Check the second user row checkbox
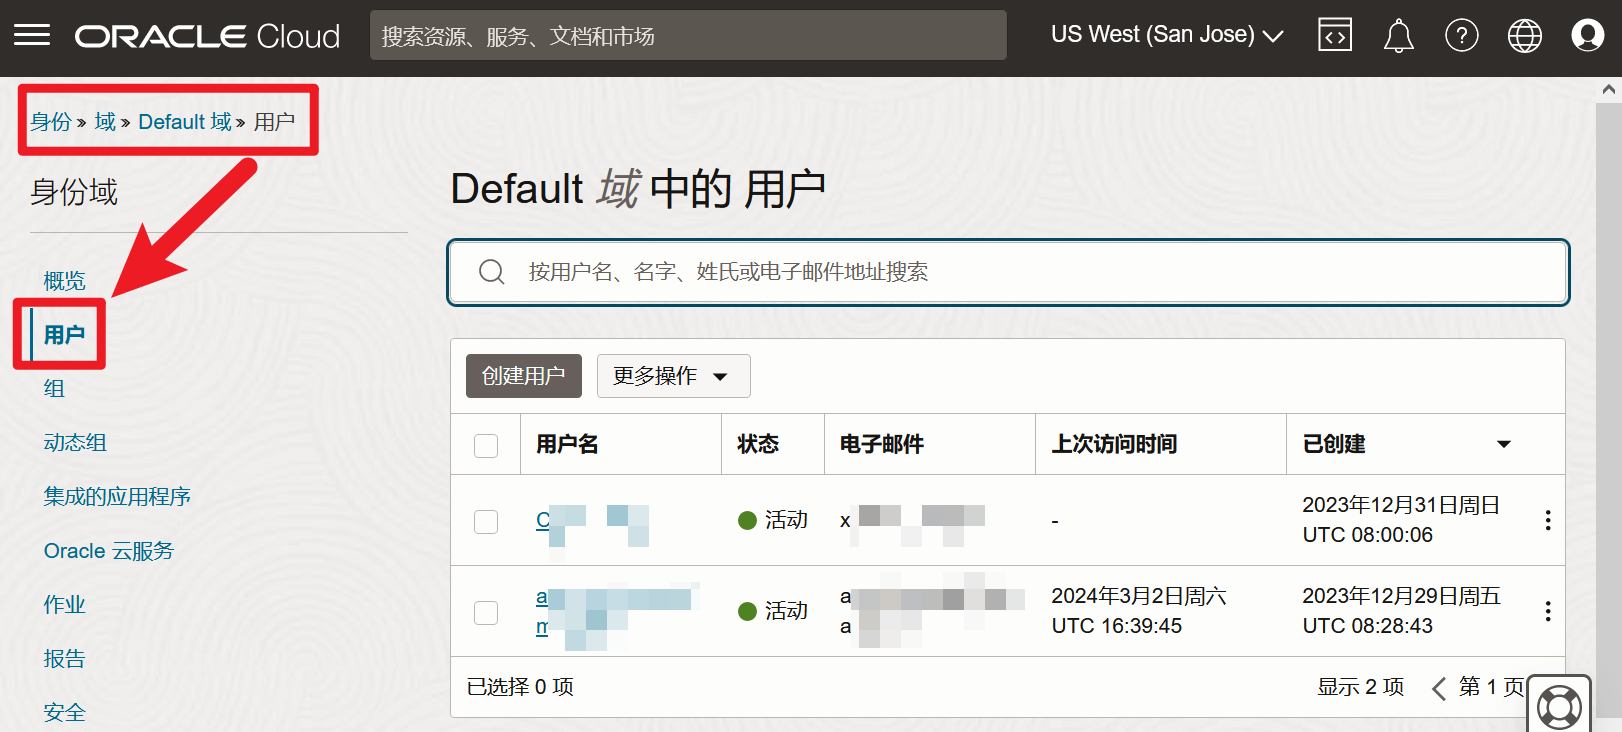The width and height of the screenshot is (1622, 732). pyautogui.click(x=486, y=612)
